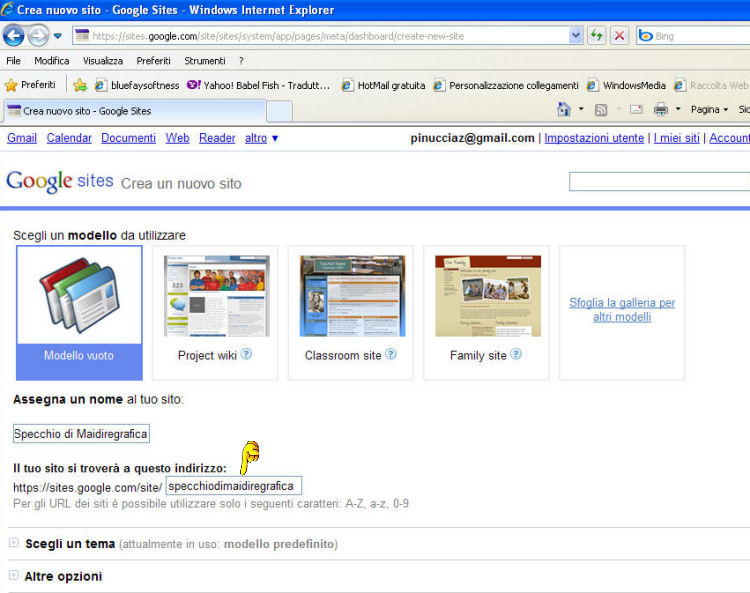Select the Classroom site template thumbnail
The height and width of the screenshot is (593, 750).
[x=353, y=296]
